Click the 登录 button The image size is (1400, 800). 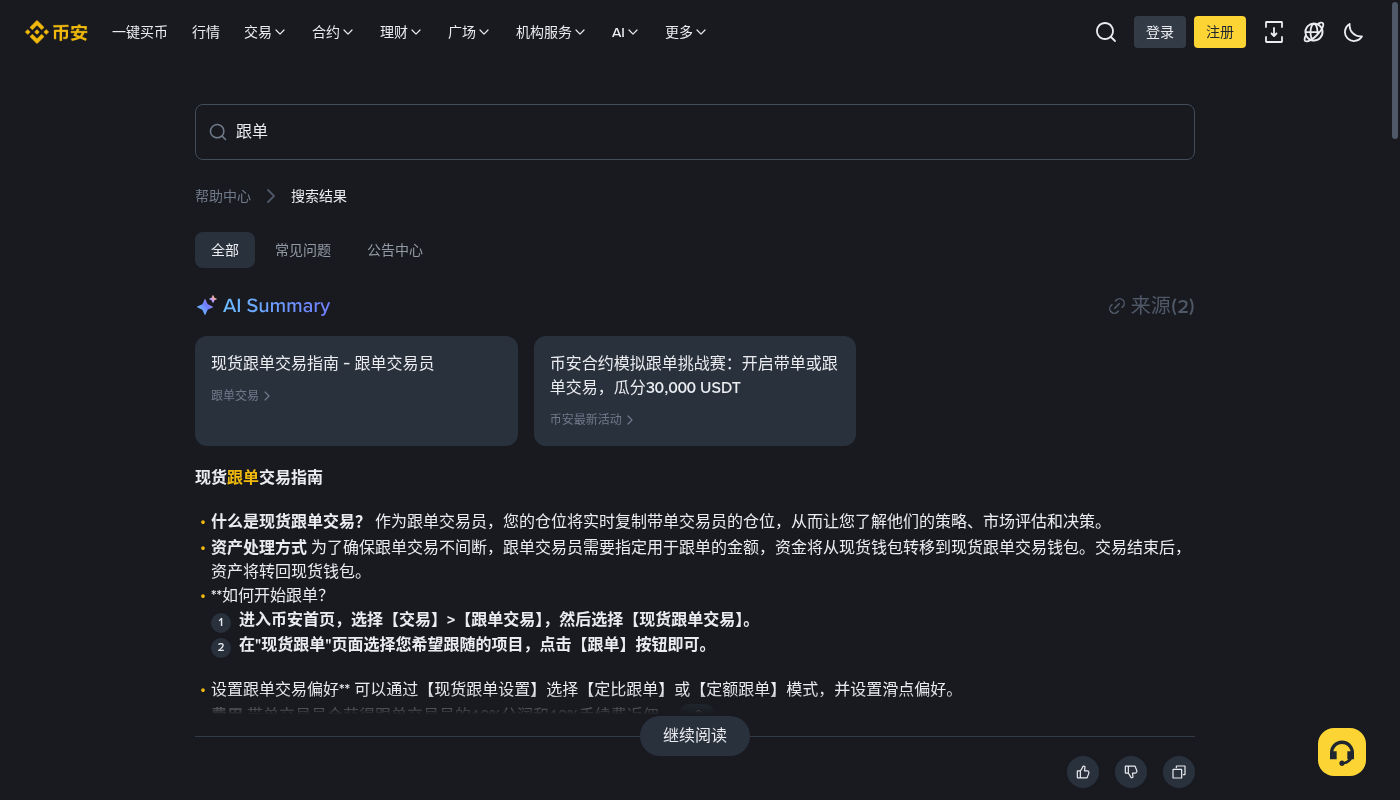click(1160, 32)
